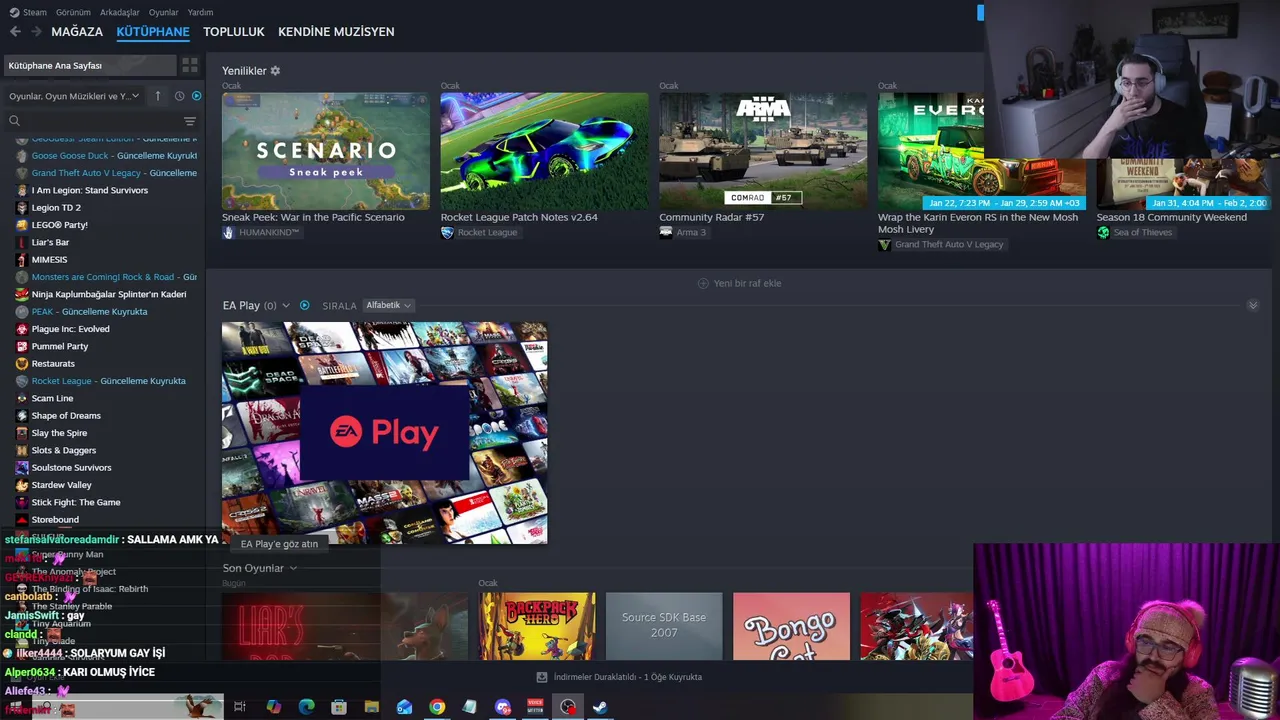
Task: Switch to MAĞAZA tab
Action: pos(77,32)
